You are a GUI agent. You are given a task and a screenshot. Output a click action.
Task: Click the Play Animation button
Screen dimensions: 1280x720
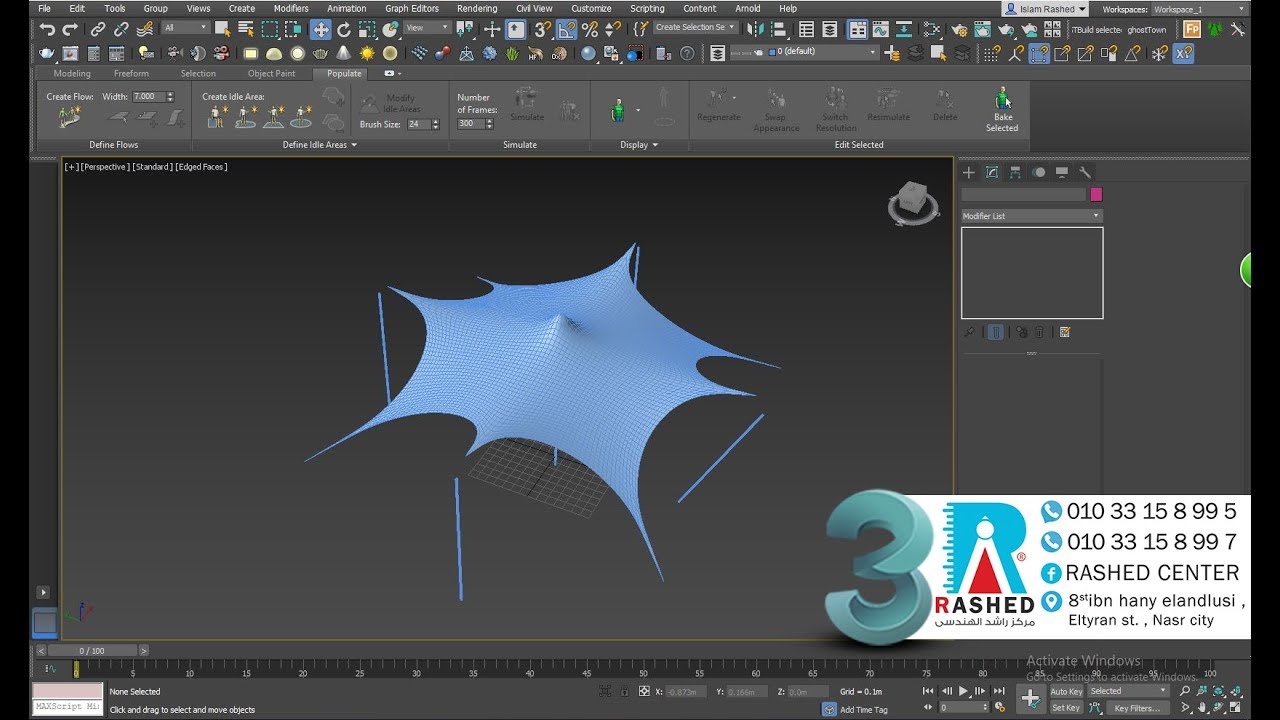964,691
